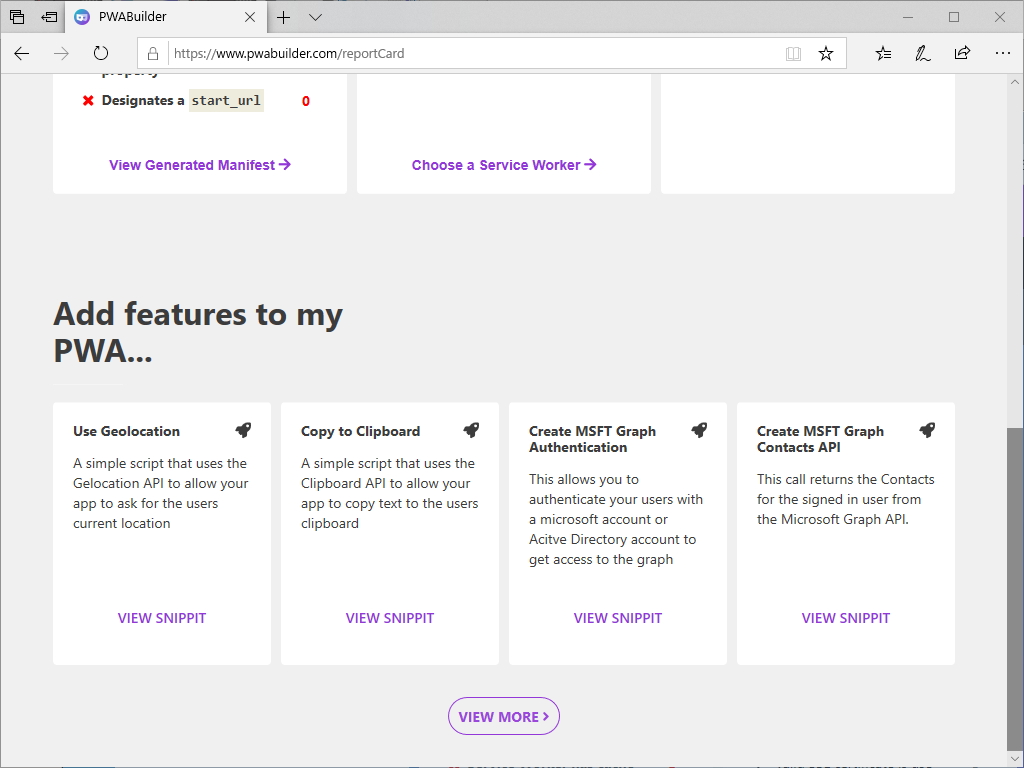Open the Hub favorites list icon
The height and width of the screenshot is (768, 1024).
(884, 53)
